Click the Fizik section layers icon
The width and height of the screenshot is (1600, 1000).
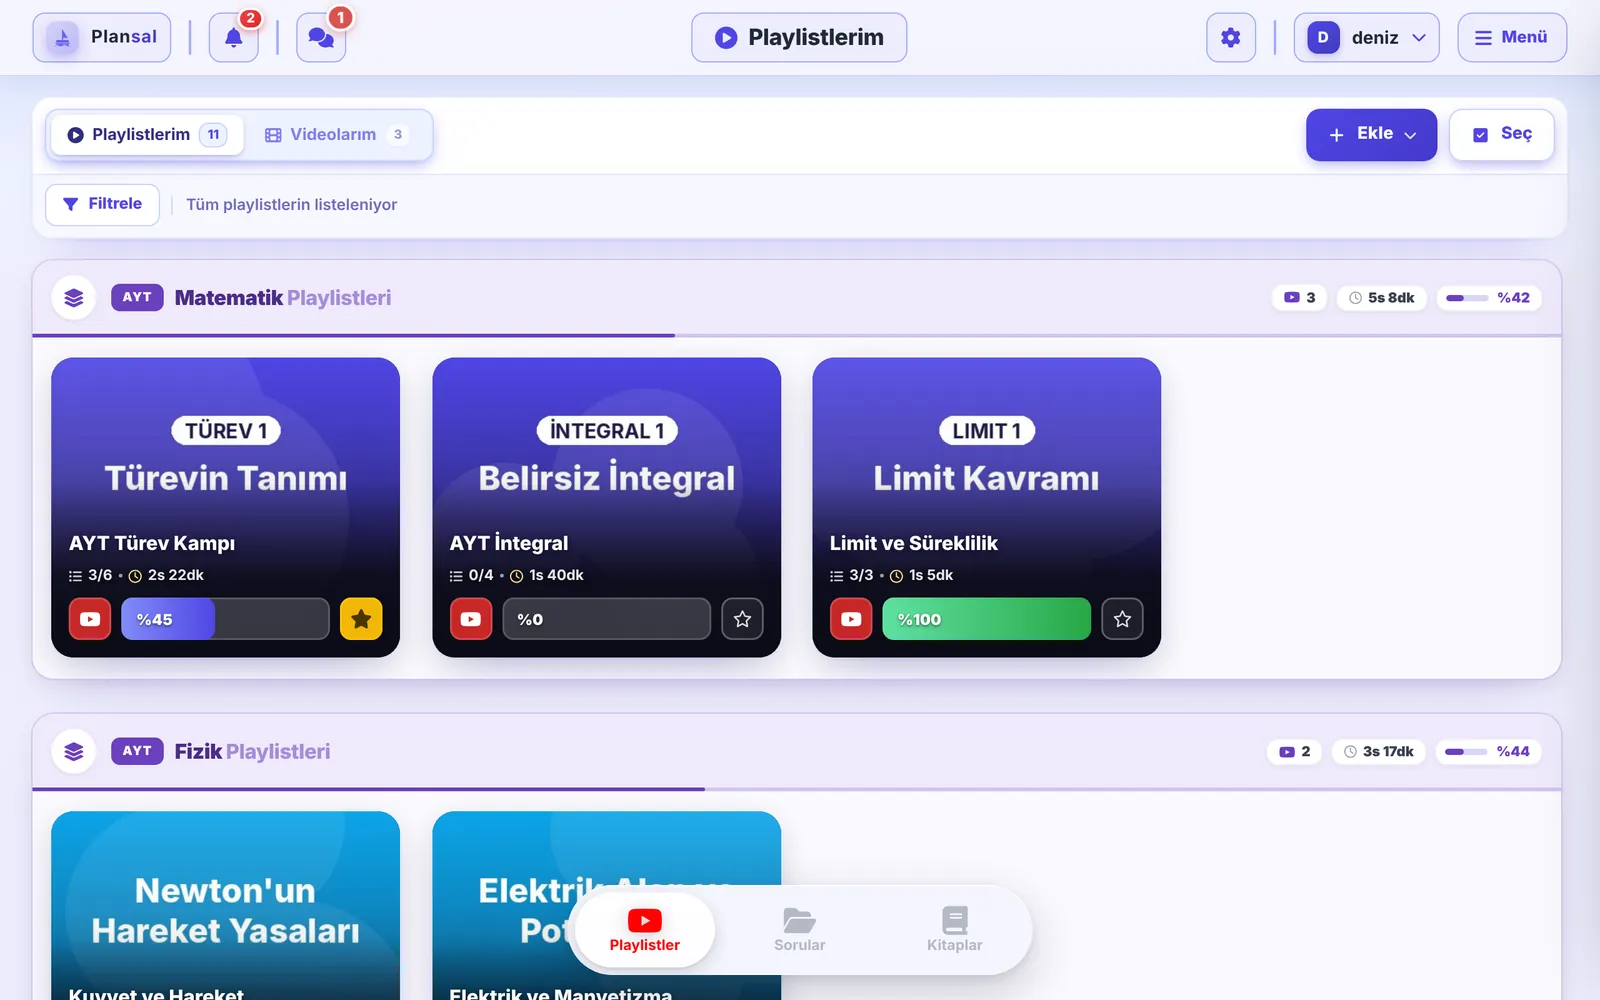pyautogui.click(x=74, y=752)
